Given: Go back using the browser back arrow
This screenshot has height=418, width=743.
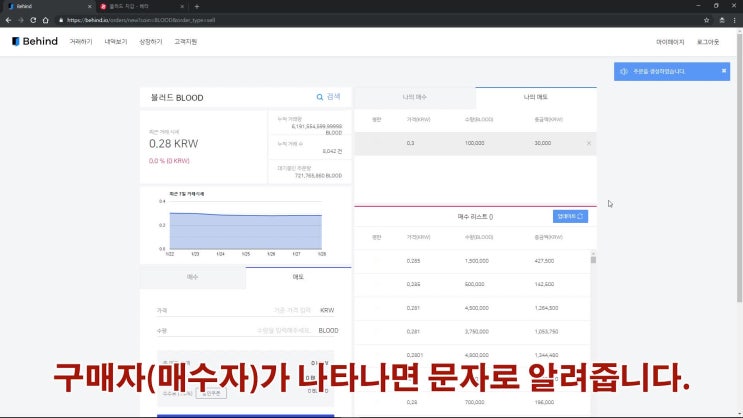Looking at the screenshot, I should point(8,20).
